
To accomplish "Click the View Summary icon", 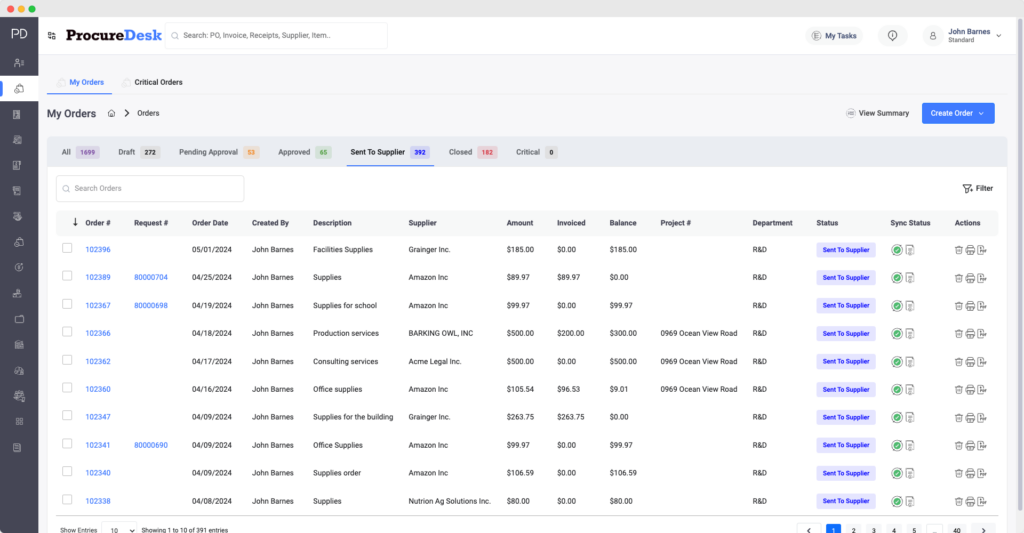I will 850,113.
